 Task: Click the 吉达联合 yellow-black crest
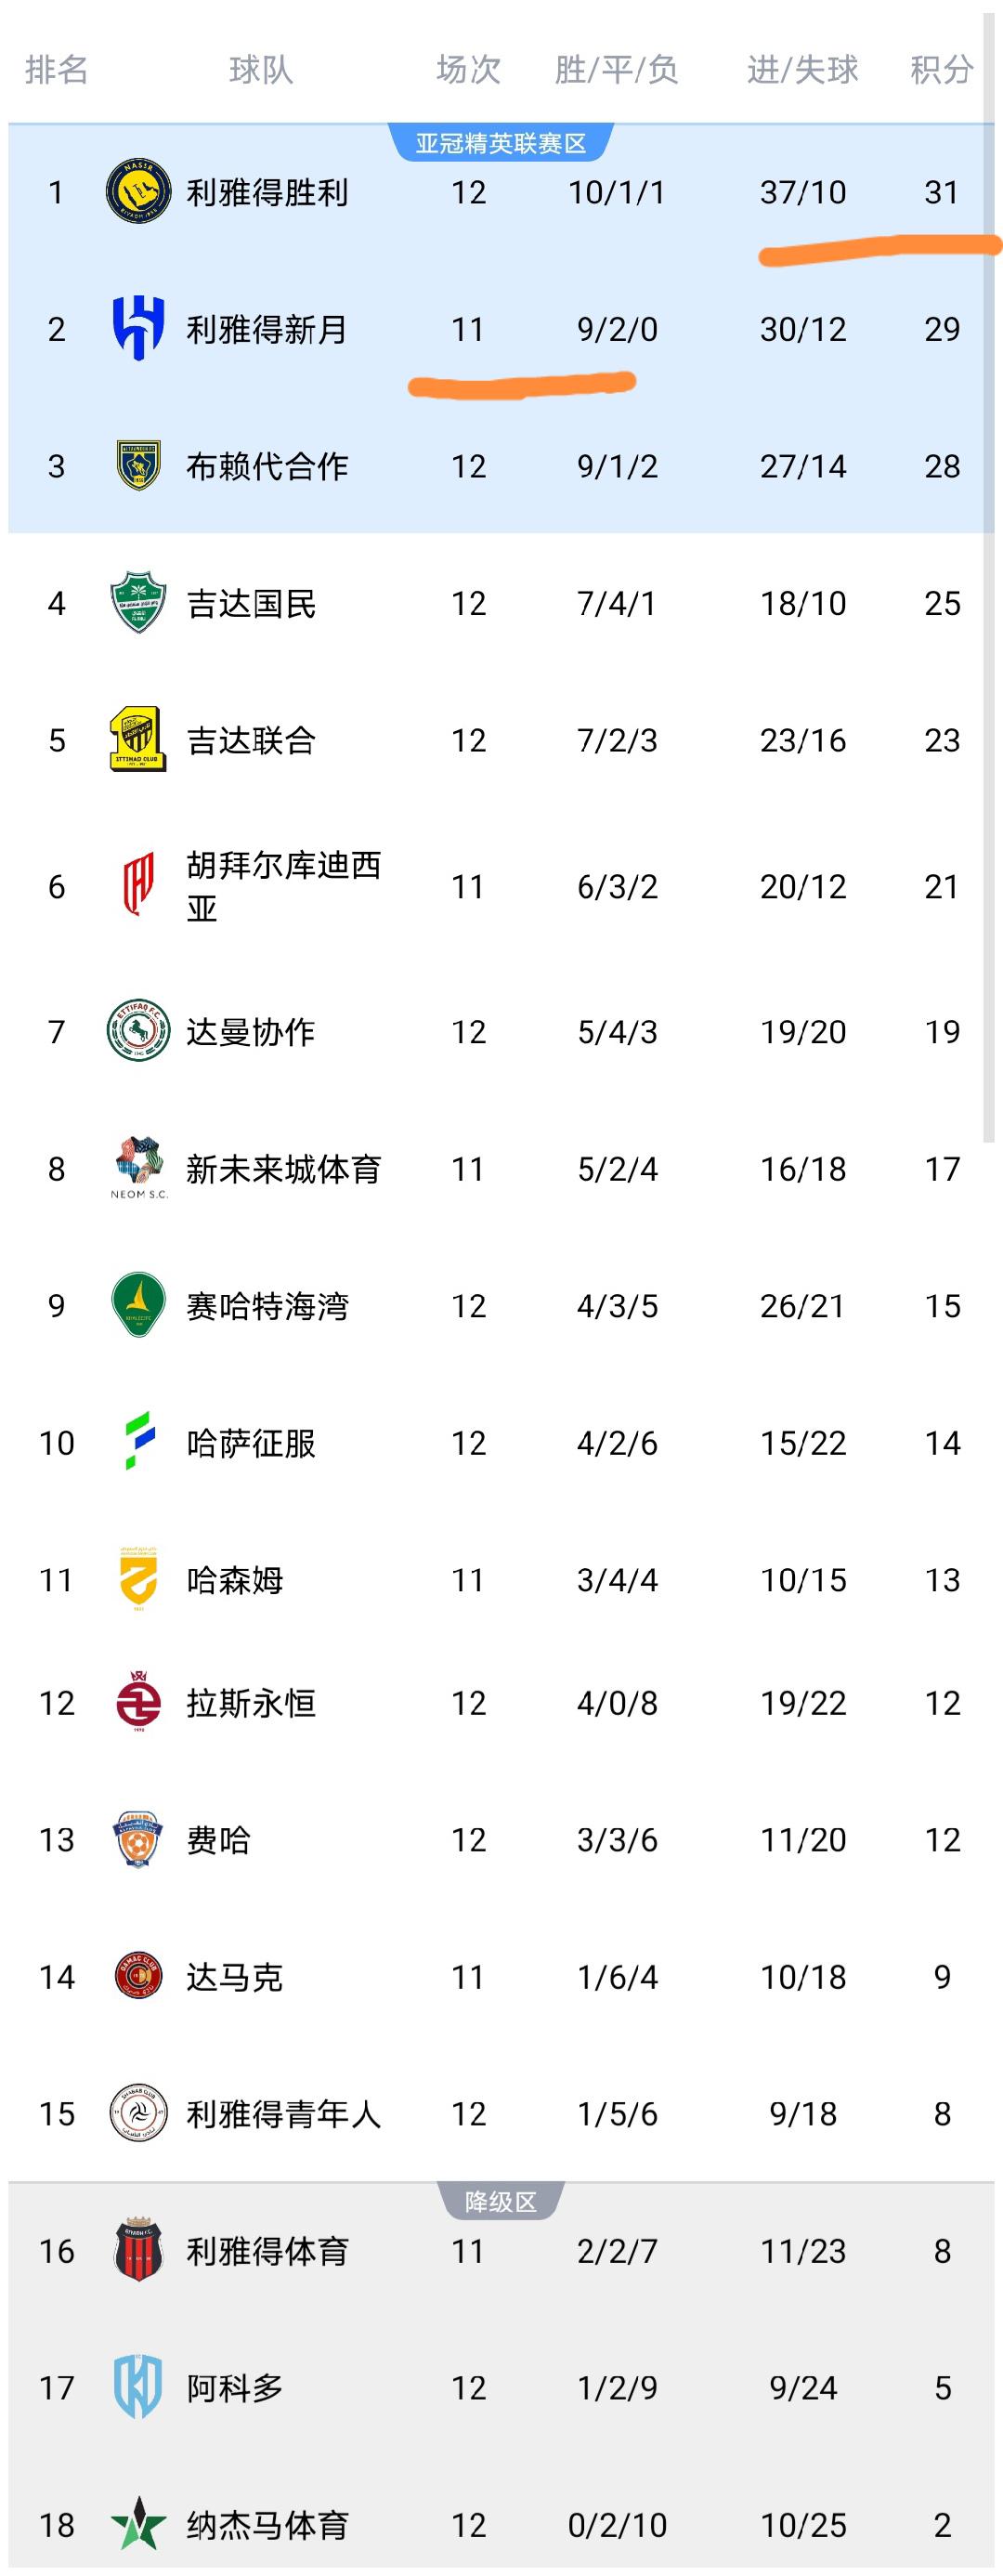(138, 740)
